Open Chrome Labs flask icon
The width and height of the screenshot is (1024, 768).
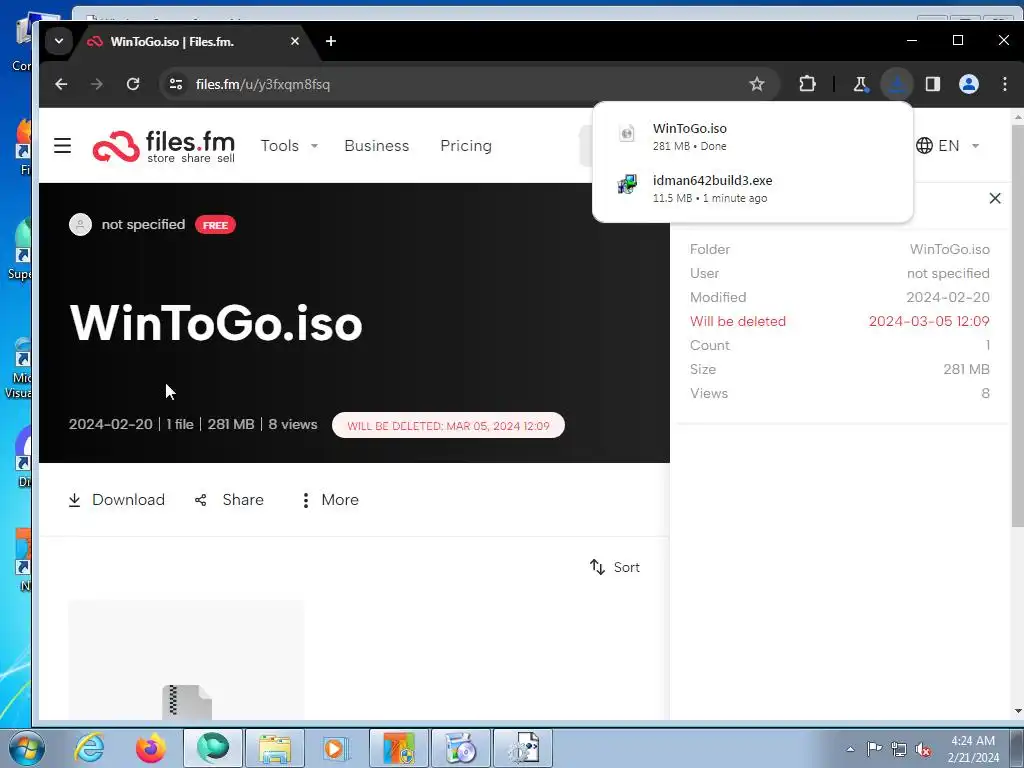coord(861,84)
